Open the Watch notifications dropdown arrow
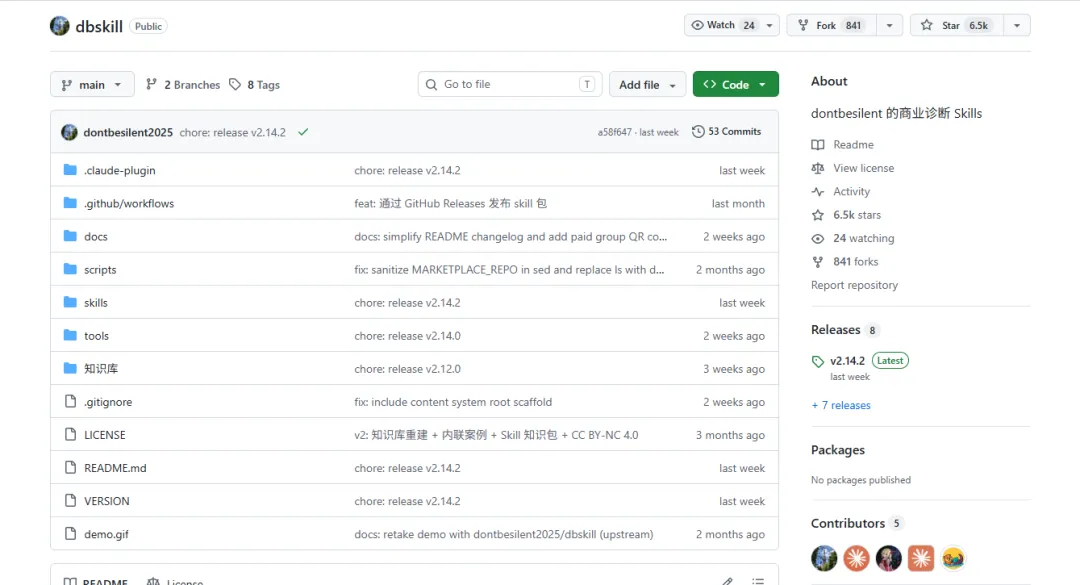 (x=769, y=25)
